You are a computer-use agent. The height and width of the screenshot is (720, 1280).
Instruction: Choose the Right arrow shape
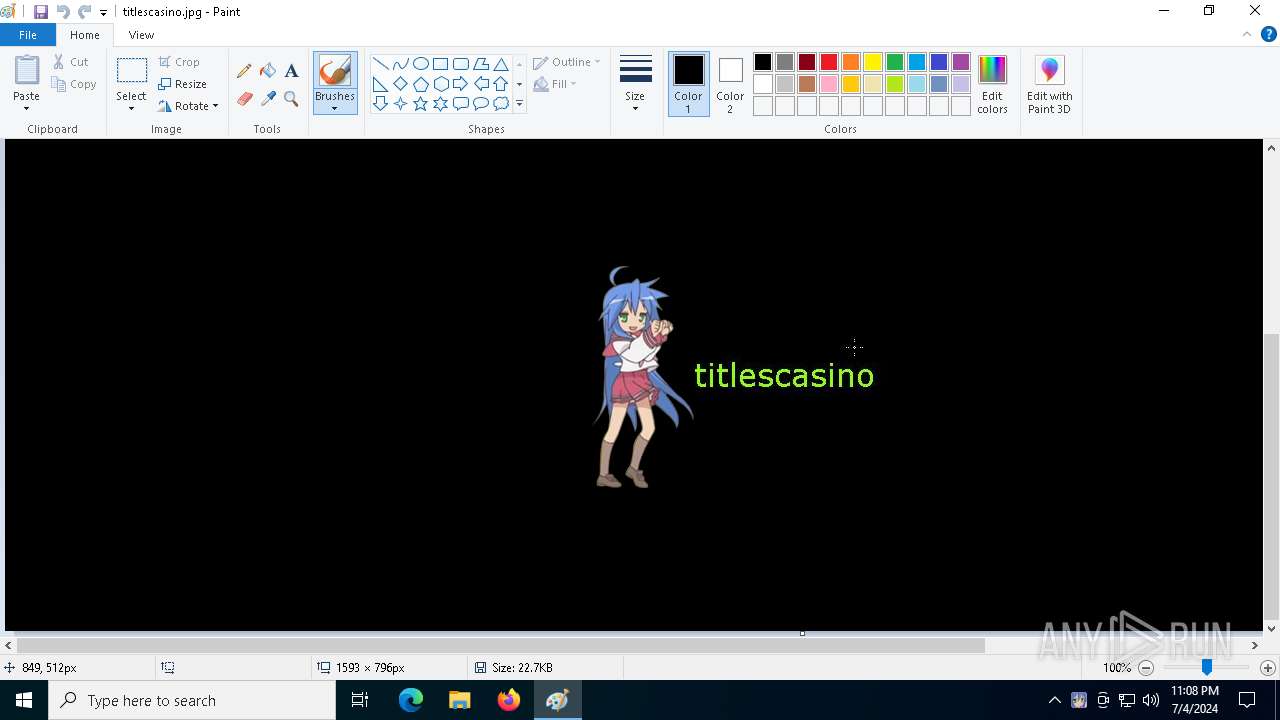pos(460,84)
